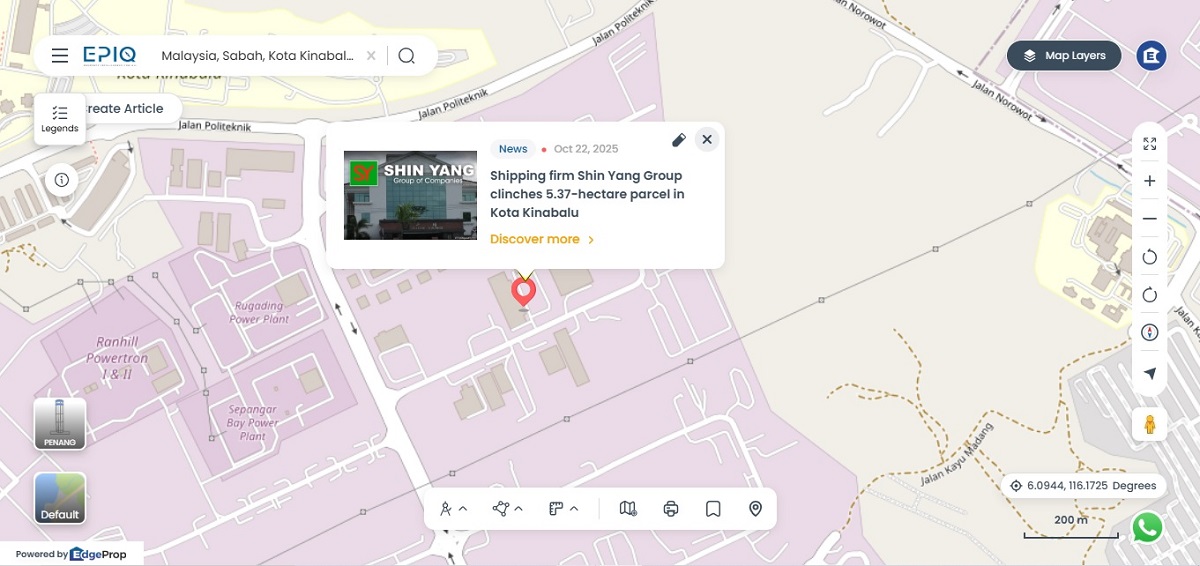The image size is (1200, 566).
Task: Reset map bearing with compass icon
Action: [1149, 332]
